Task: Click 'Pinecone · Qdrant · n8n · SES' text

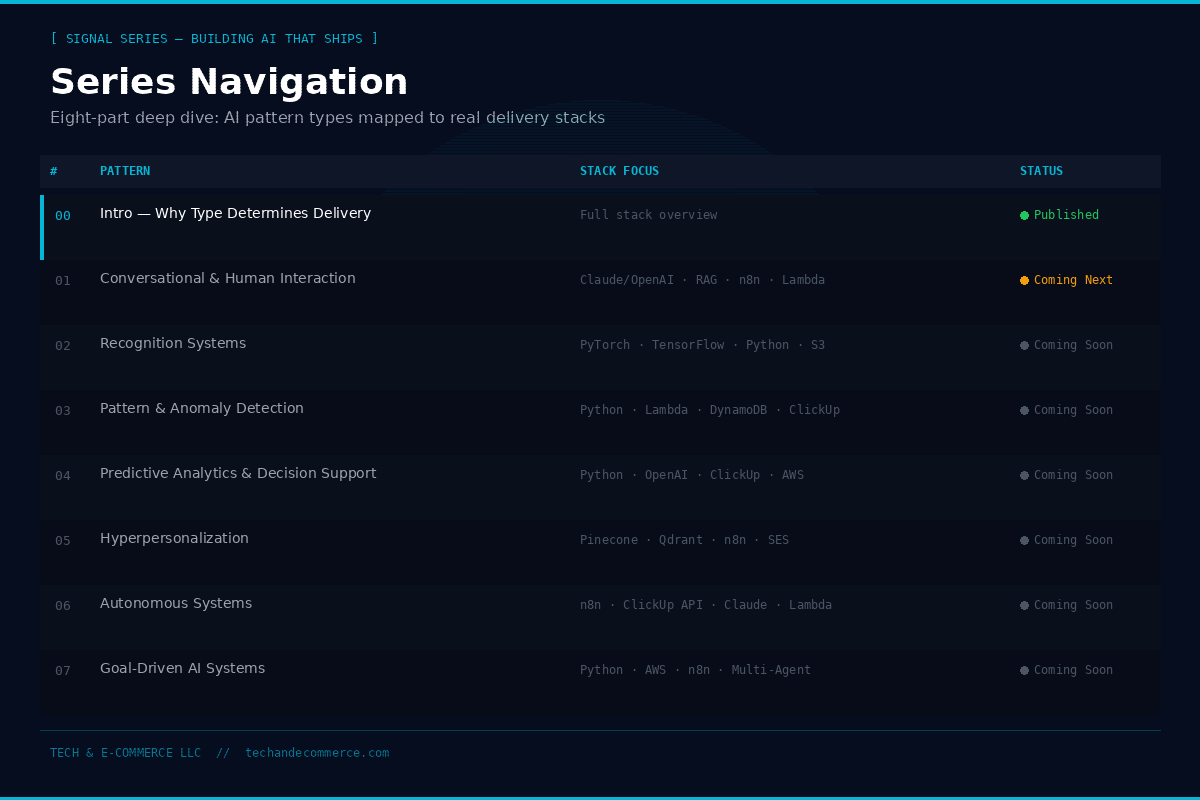Action: coord(684,540)
